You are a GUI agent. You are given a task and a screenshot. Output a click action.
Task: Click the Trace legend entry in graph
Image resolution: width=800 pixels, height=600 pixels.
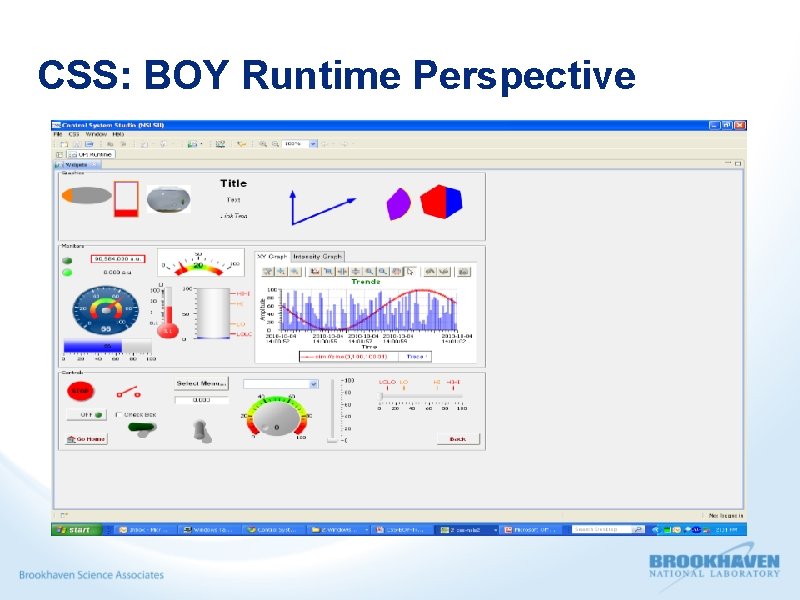tap(415, 356)
